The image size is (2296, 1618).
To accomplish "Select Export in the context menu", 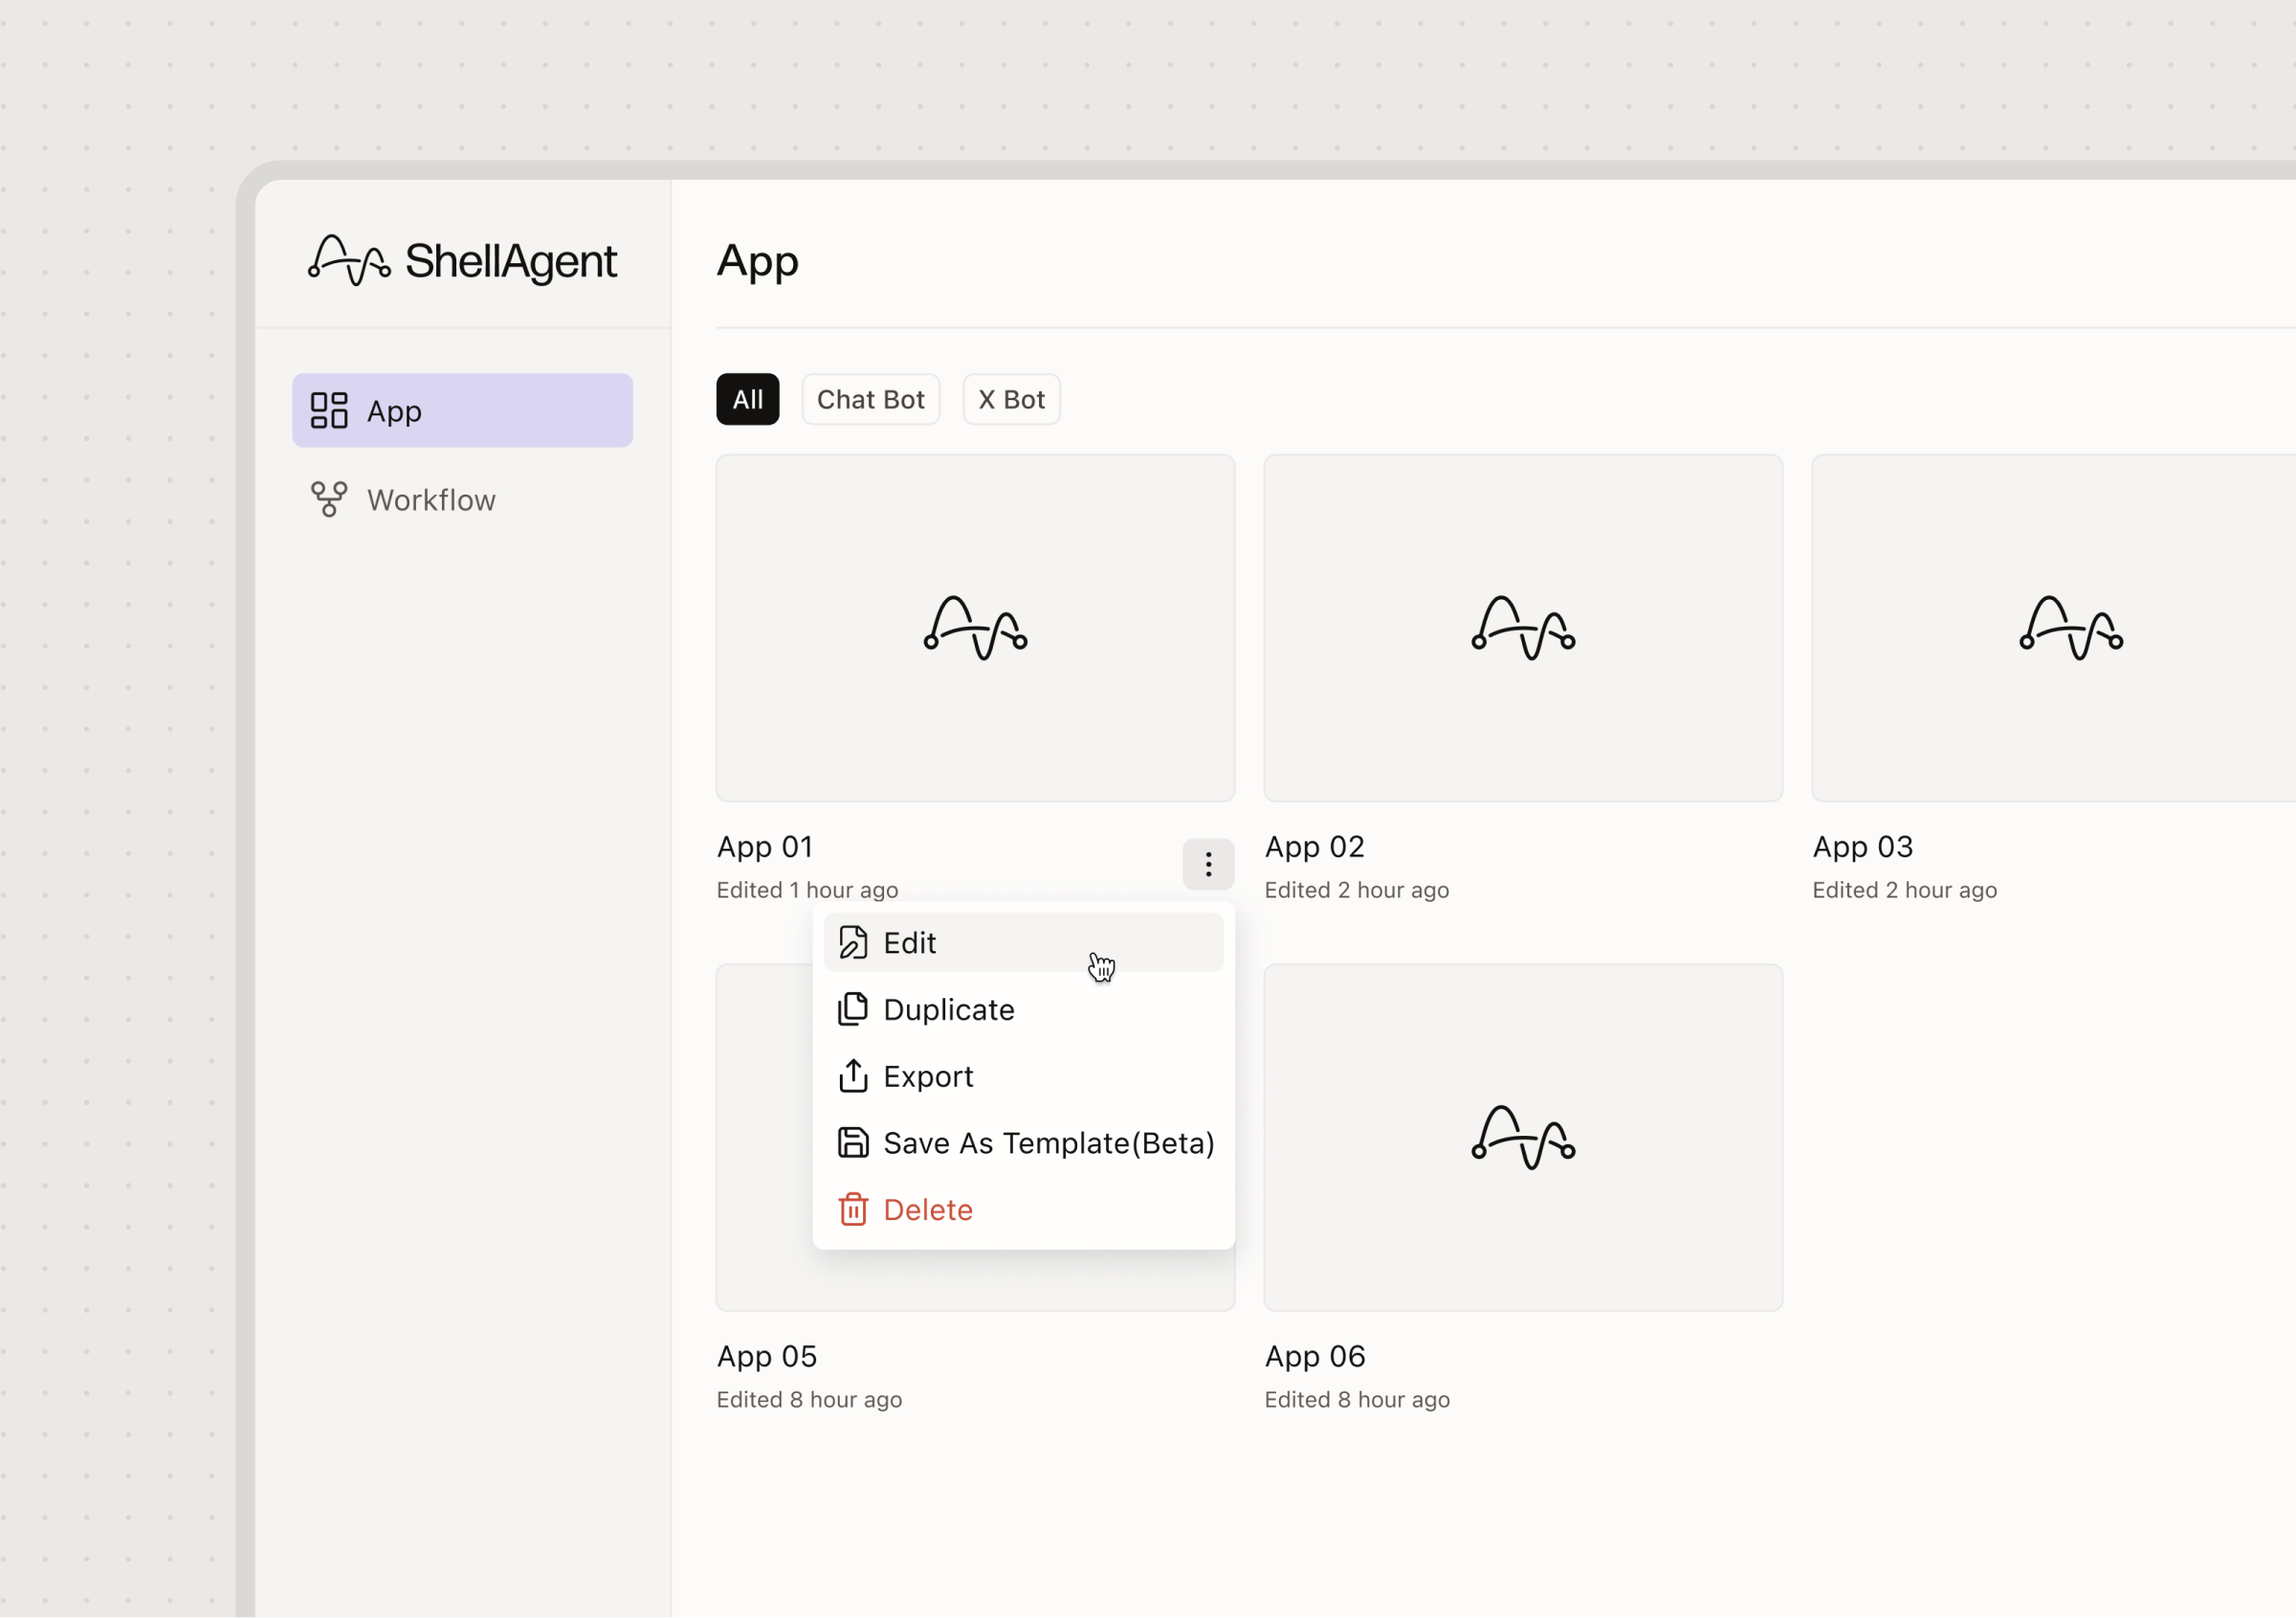I will click(1023, 1076).
